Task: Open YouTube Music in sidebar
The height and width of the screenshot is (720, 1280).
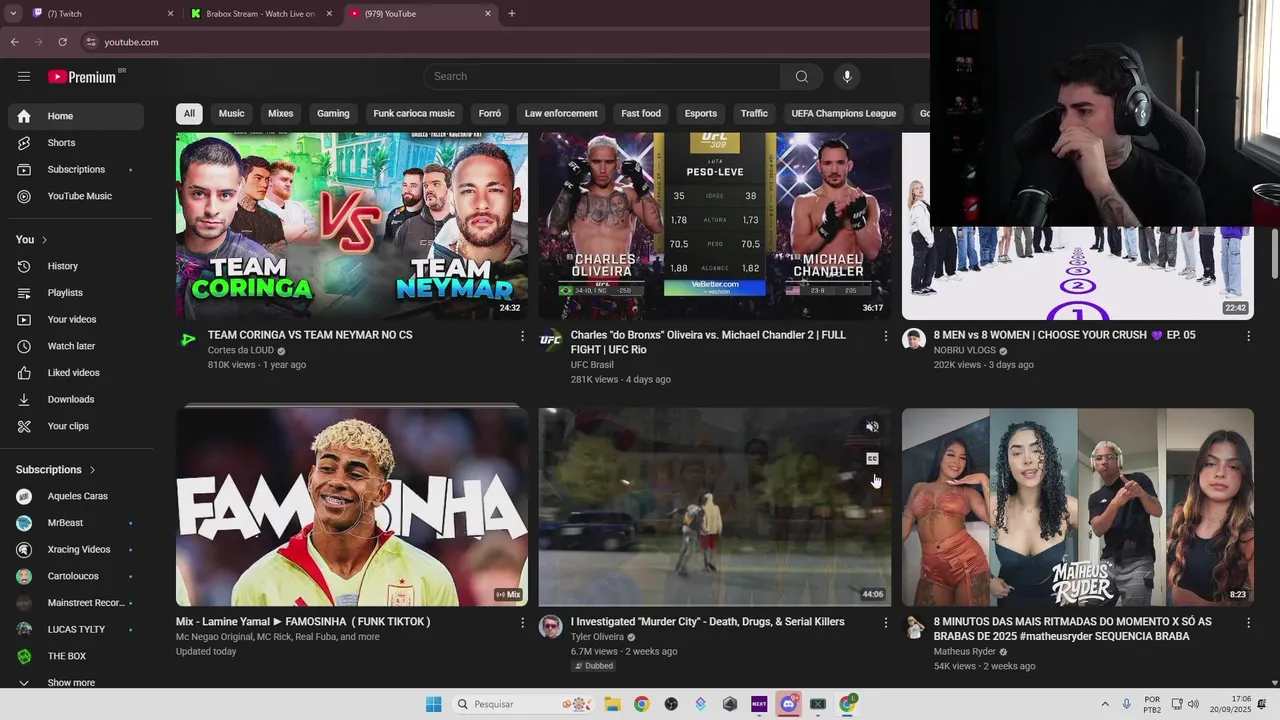Action: point(76,196)
